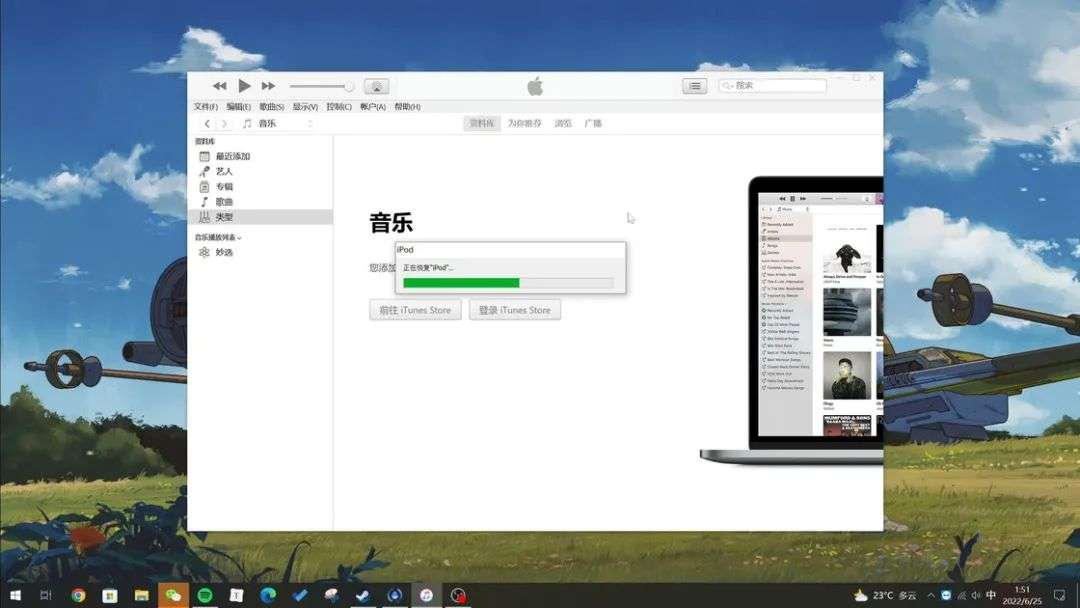1080x608 pixels.
Task: Open the Up Next list view icon
Action: click(x=694, y=86)
